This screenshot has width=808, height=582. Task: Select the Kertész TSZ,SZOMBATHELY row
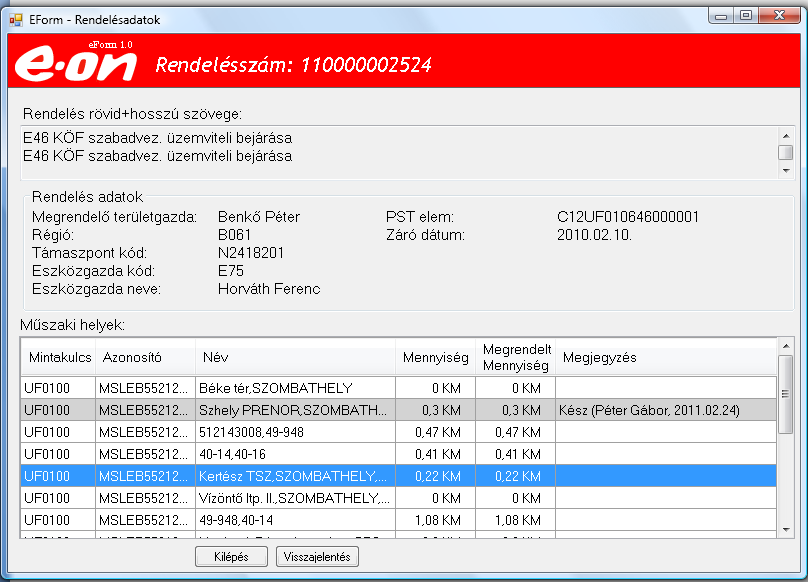click(x=399, y=476)
